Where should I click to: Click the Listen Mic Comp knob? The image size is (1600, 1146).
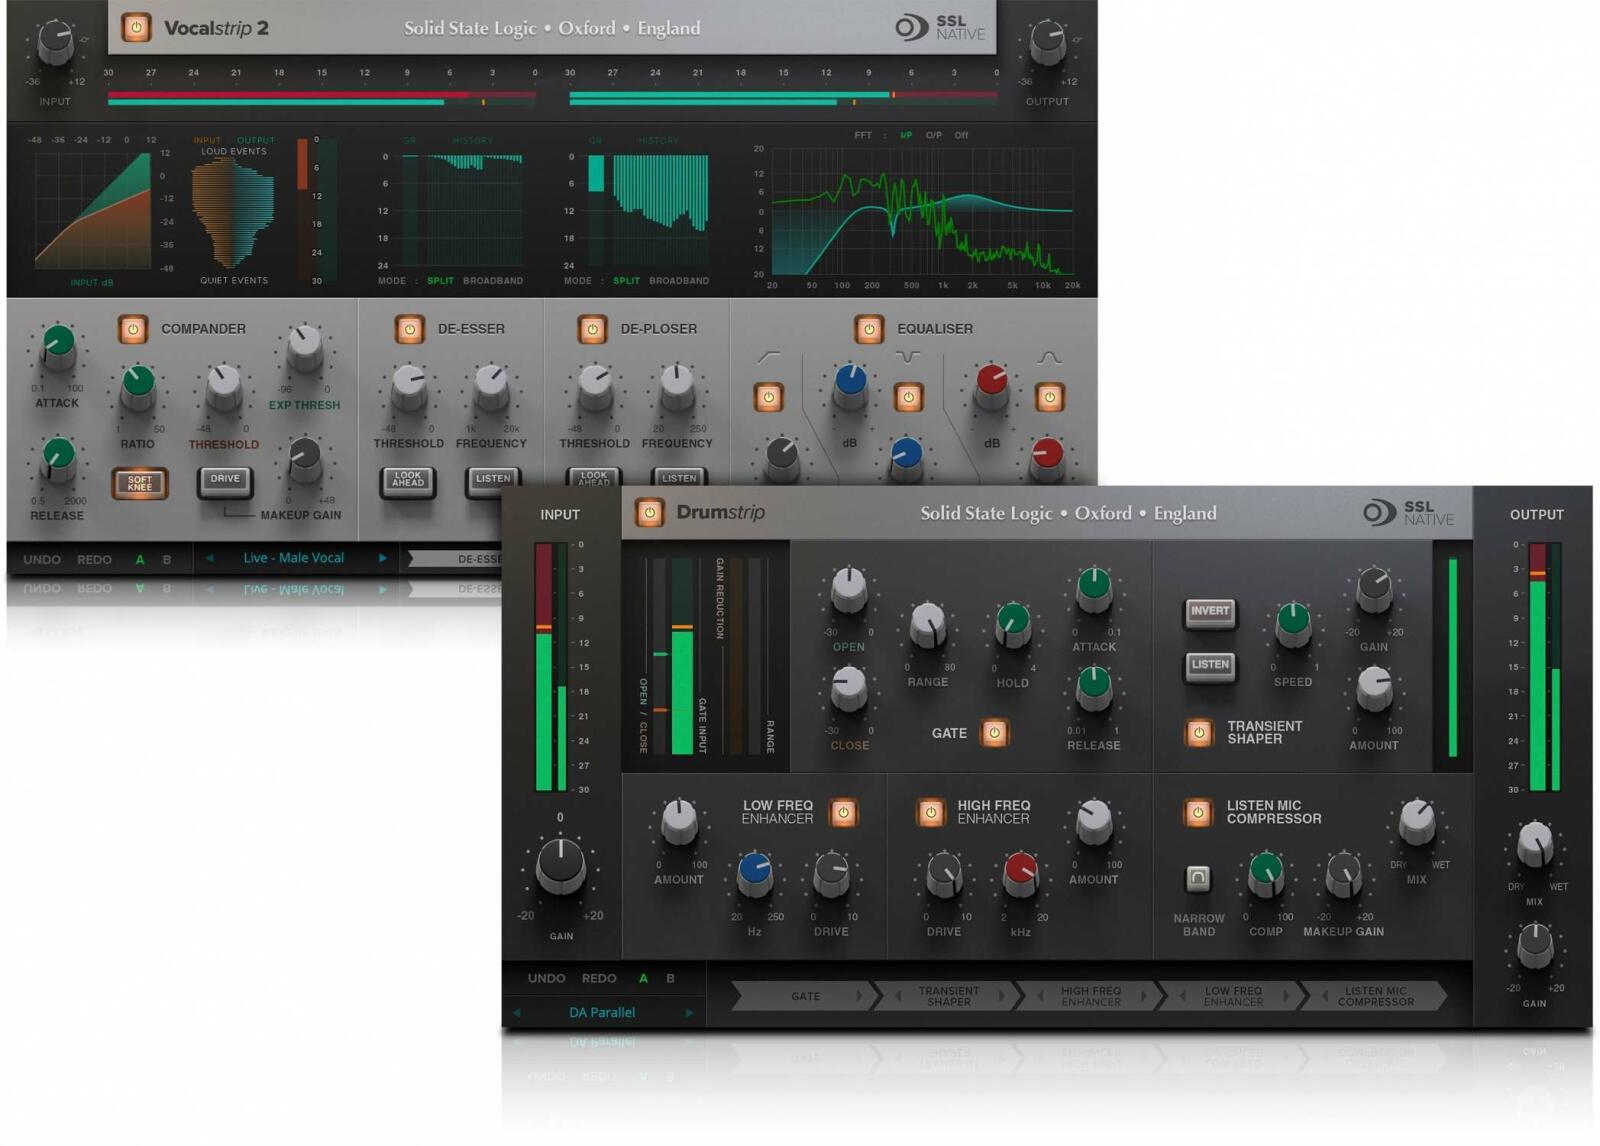[1266, 872]
